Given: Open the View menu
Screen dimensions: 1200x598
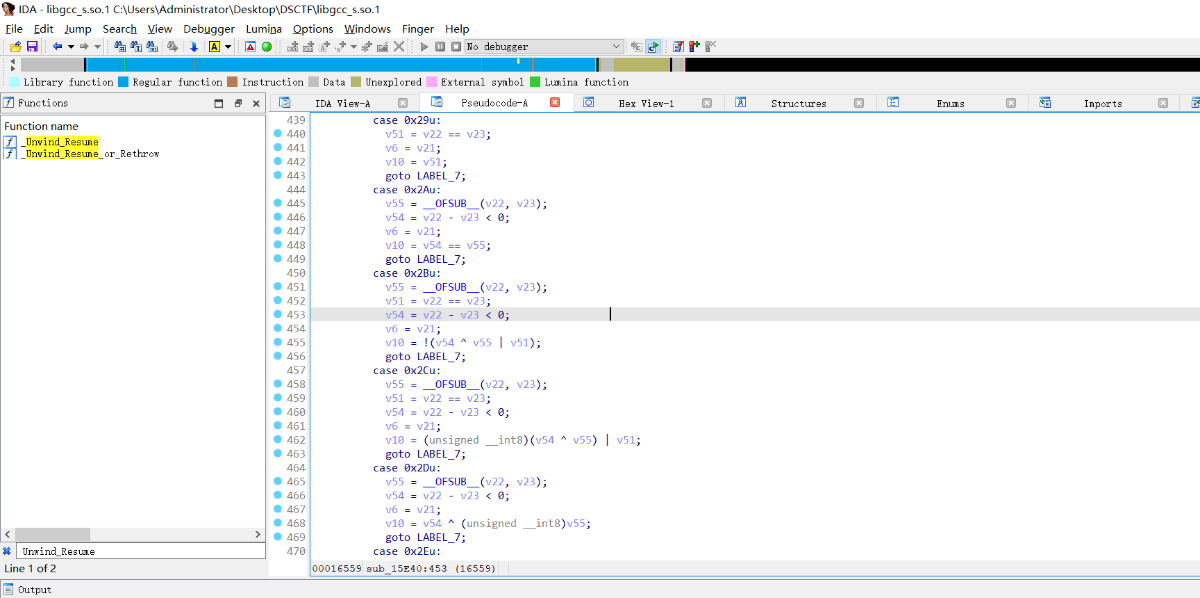Looking at the screenshot, I should pyautogui.click(x=160, y=29).
